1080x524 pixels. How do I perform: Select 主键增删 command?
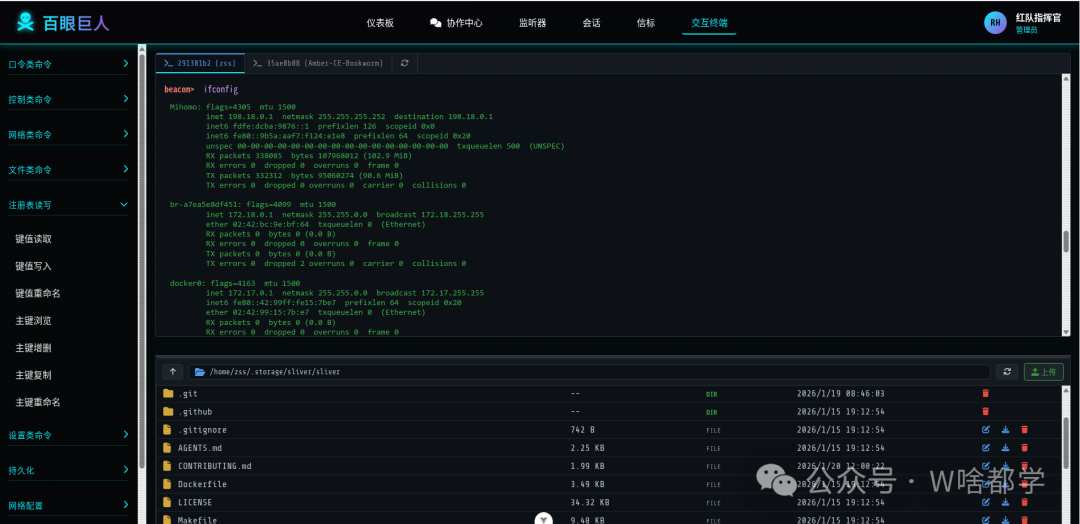point(34,348)
